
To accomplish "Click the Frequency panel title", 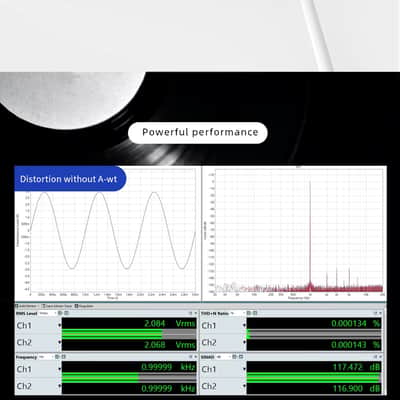I will tap(26, 357).
